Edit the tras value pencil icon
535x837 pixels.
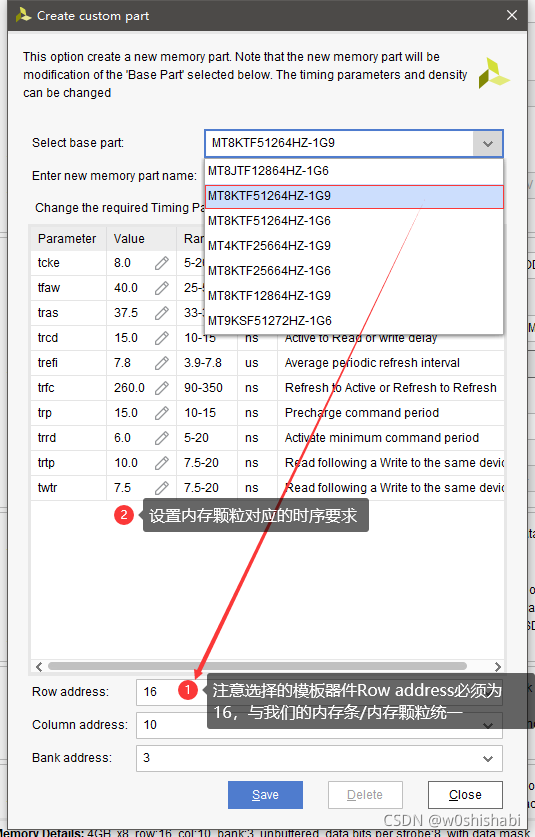(x=162, y=313)
